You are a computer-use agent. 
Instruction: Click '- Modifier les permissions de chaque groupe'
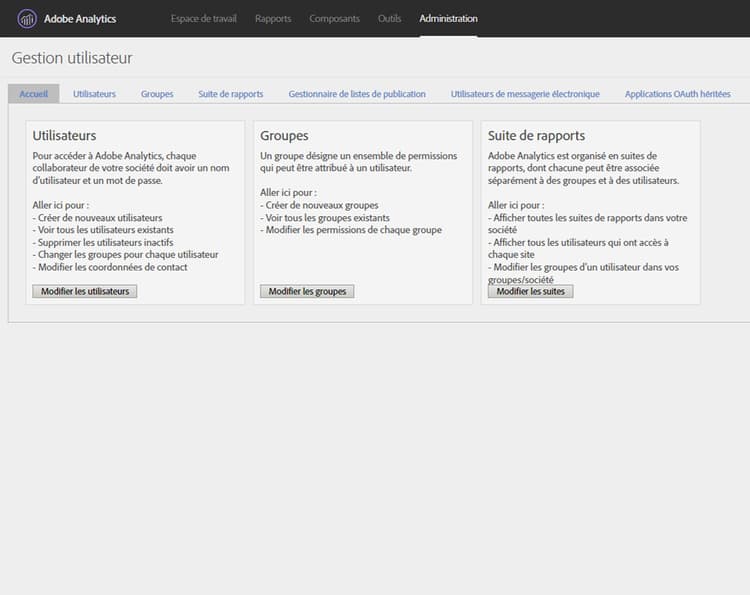point(351,230)
